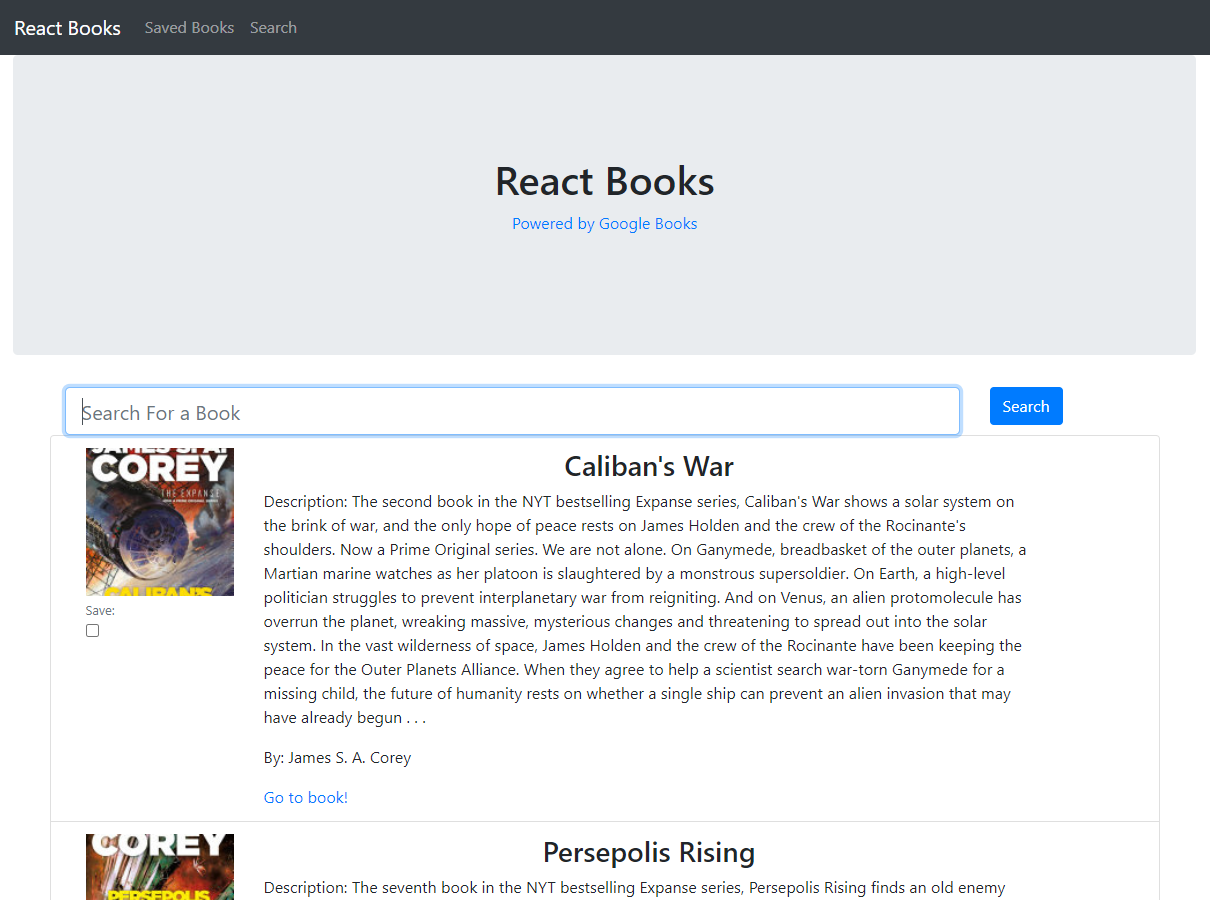Click the blue Search button

coord(1026,406)
